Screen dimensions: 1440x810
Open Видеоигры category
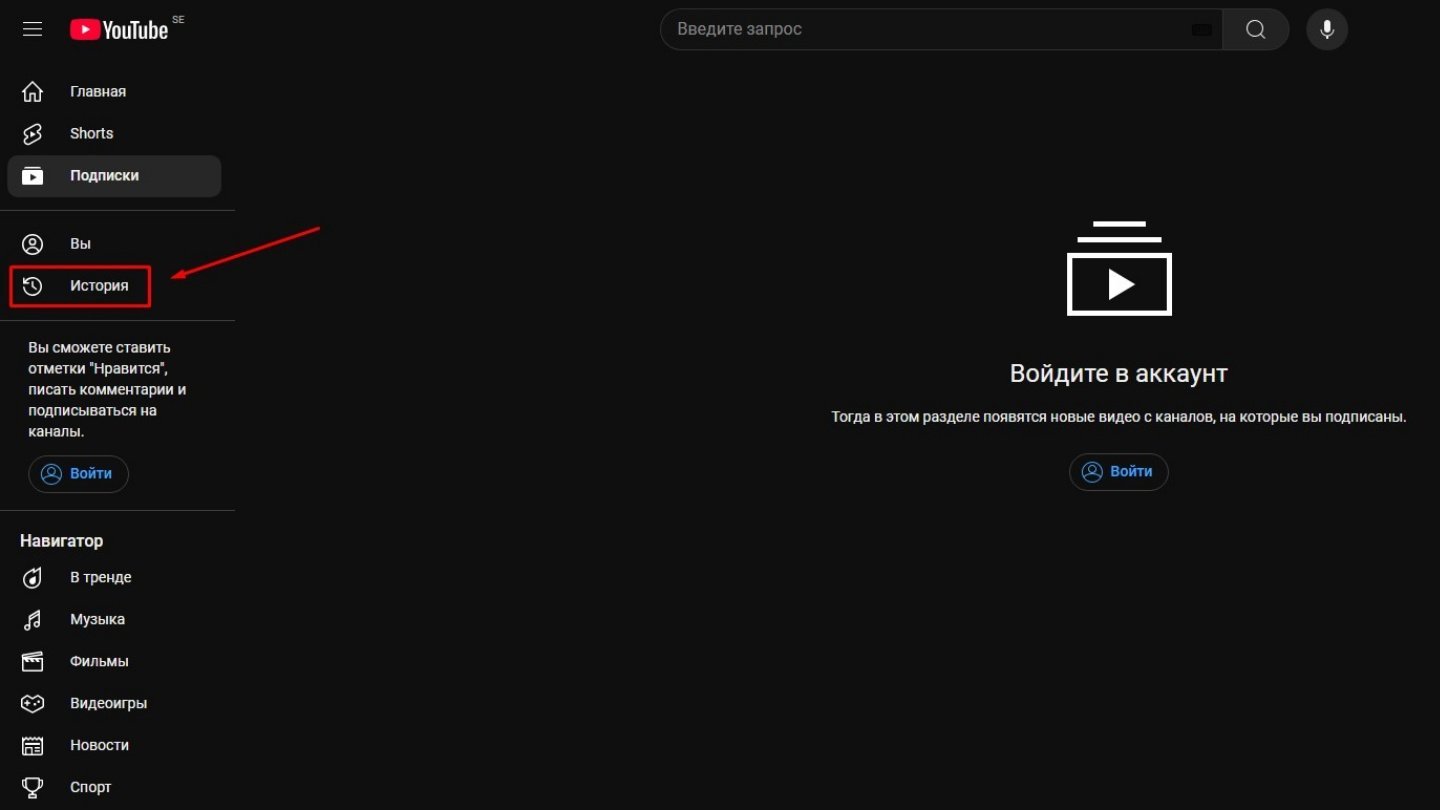pyautogui.click(x=114, y=704)
